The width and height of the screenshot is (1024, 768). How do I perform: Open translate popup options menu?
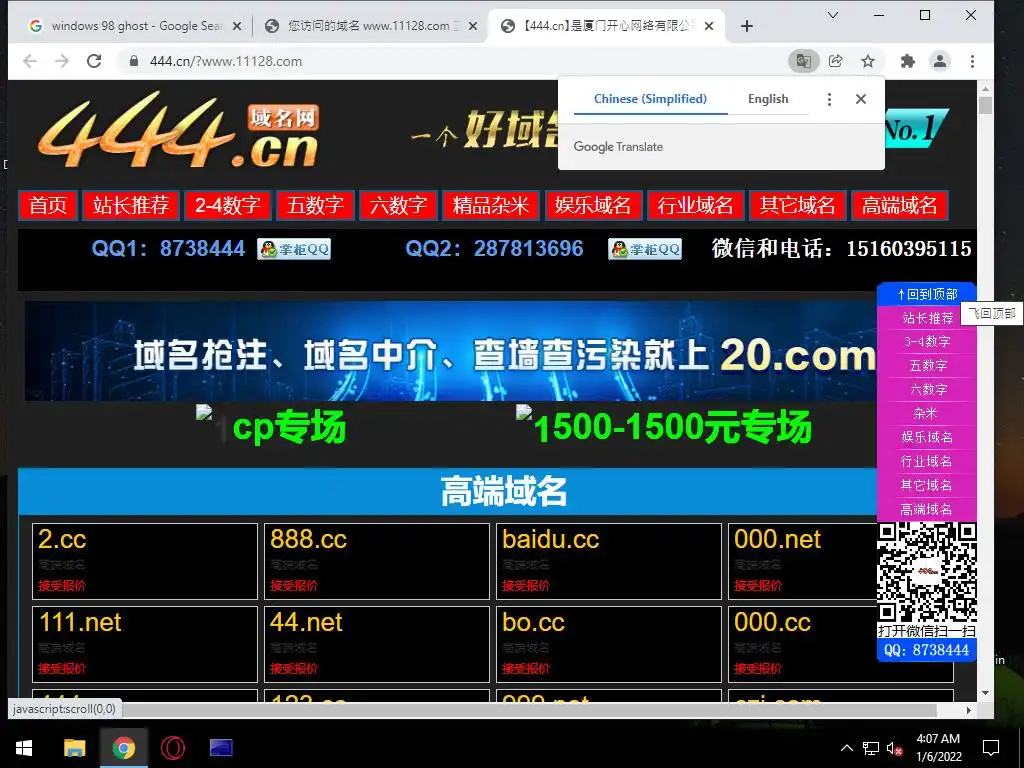coord(829,99)
